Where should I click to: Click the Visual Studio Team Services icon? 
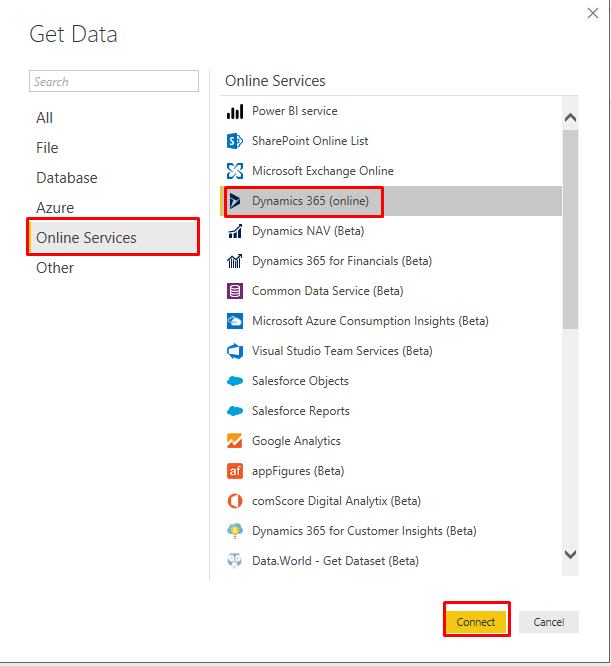pos(235,351)
